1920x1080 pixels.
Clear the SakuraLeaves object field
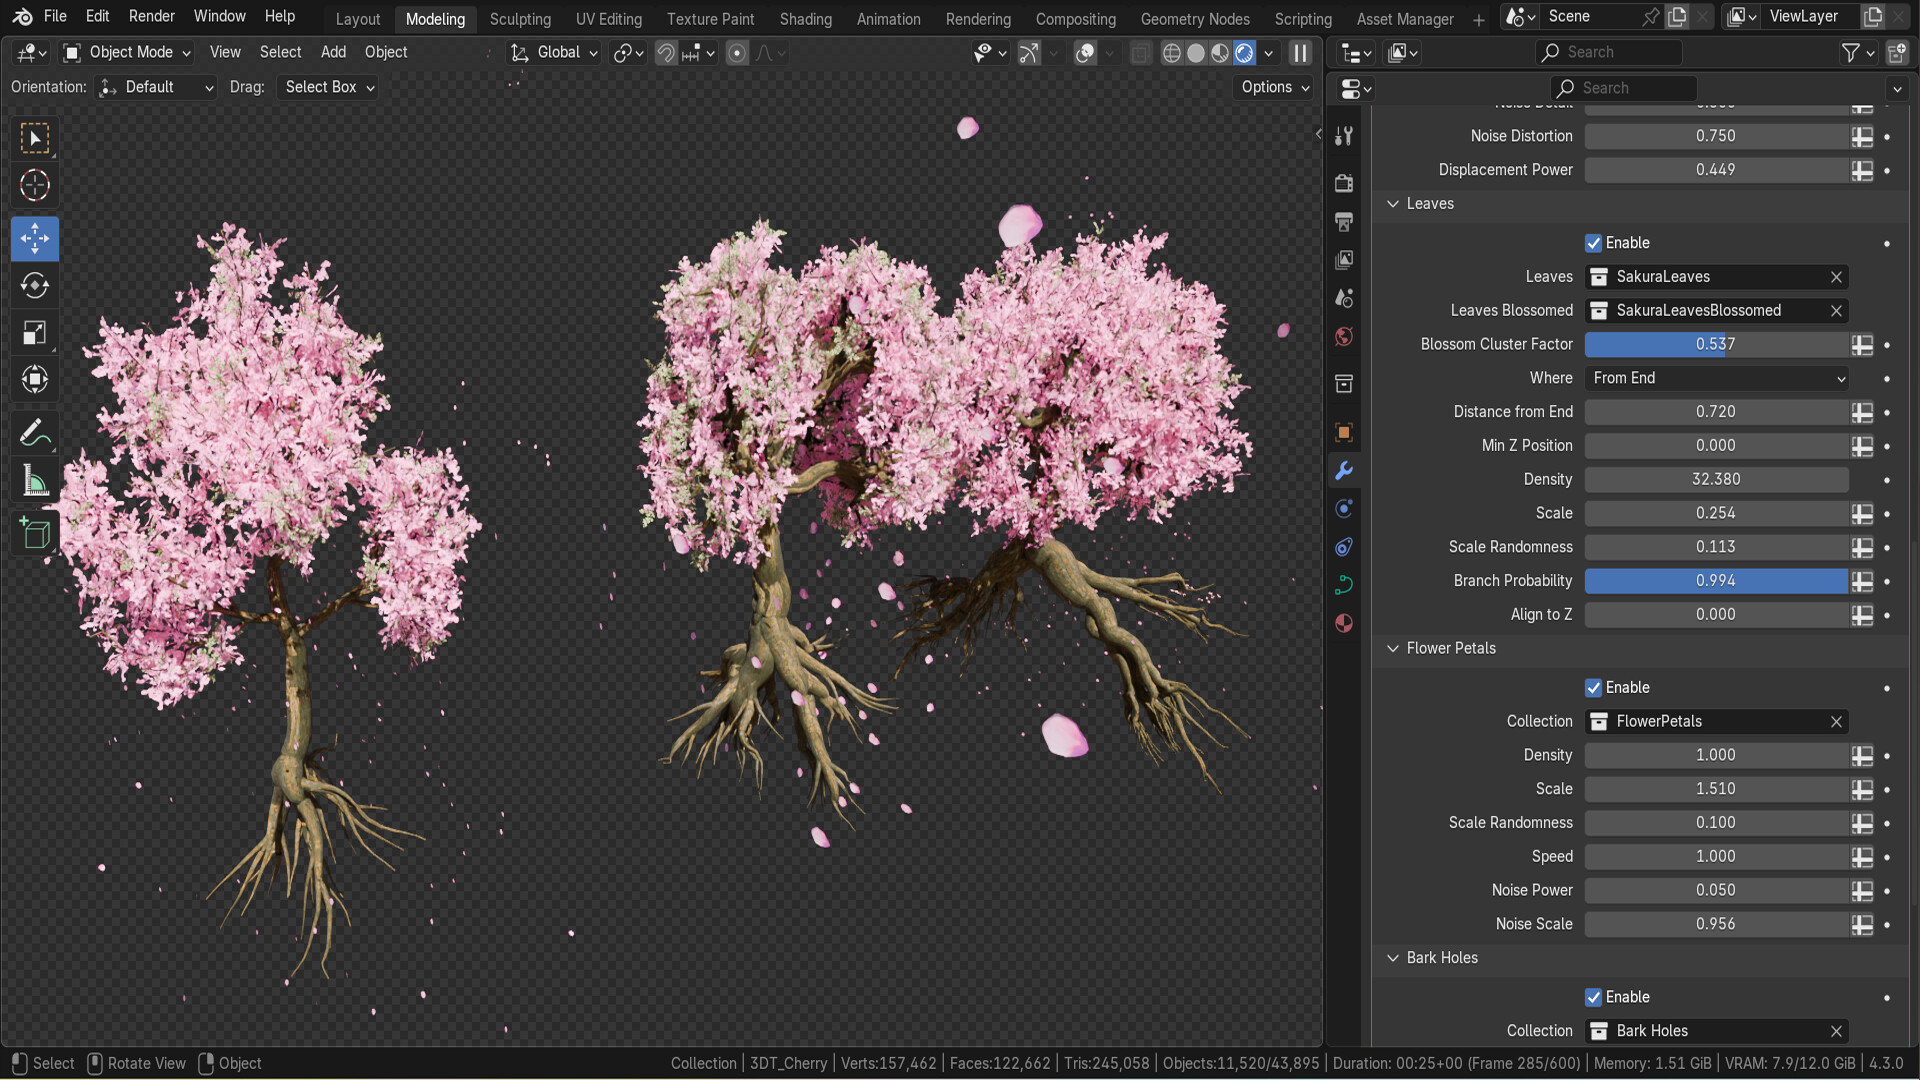[x=1836, y=277]
